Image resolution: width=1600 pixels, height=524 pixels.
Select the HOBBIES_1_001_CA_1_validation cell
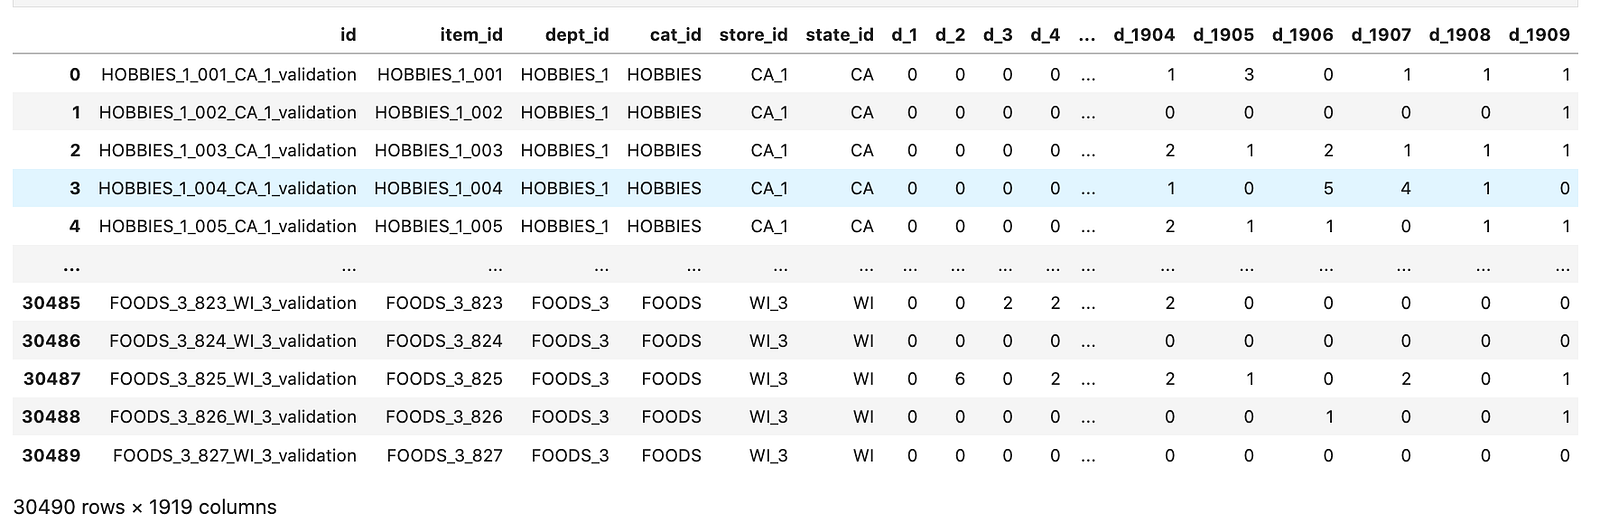(229, 74)
